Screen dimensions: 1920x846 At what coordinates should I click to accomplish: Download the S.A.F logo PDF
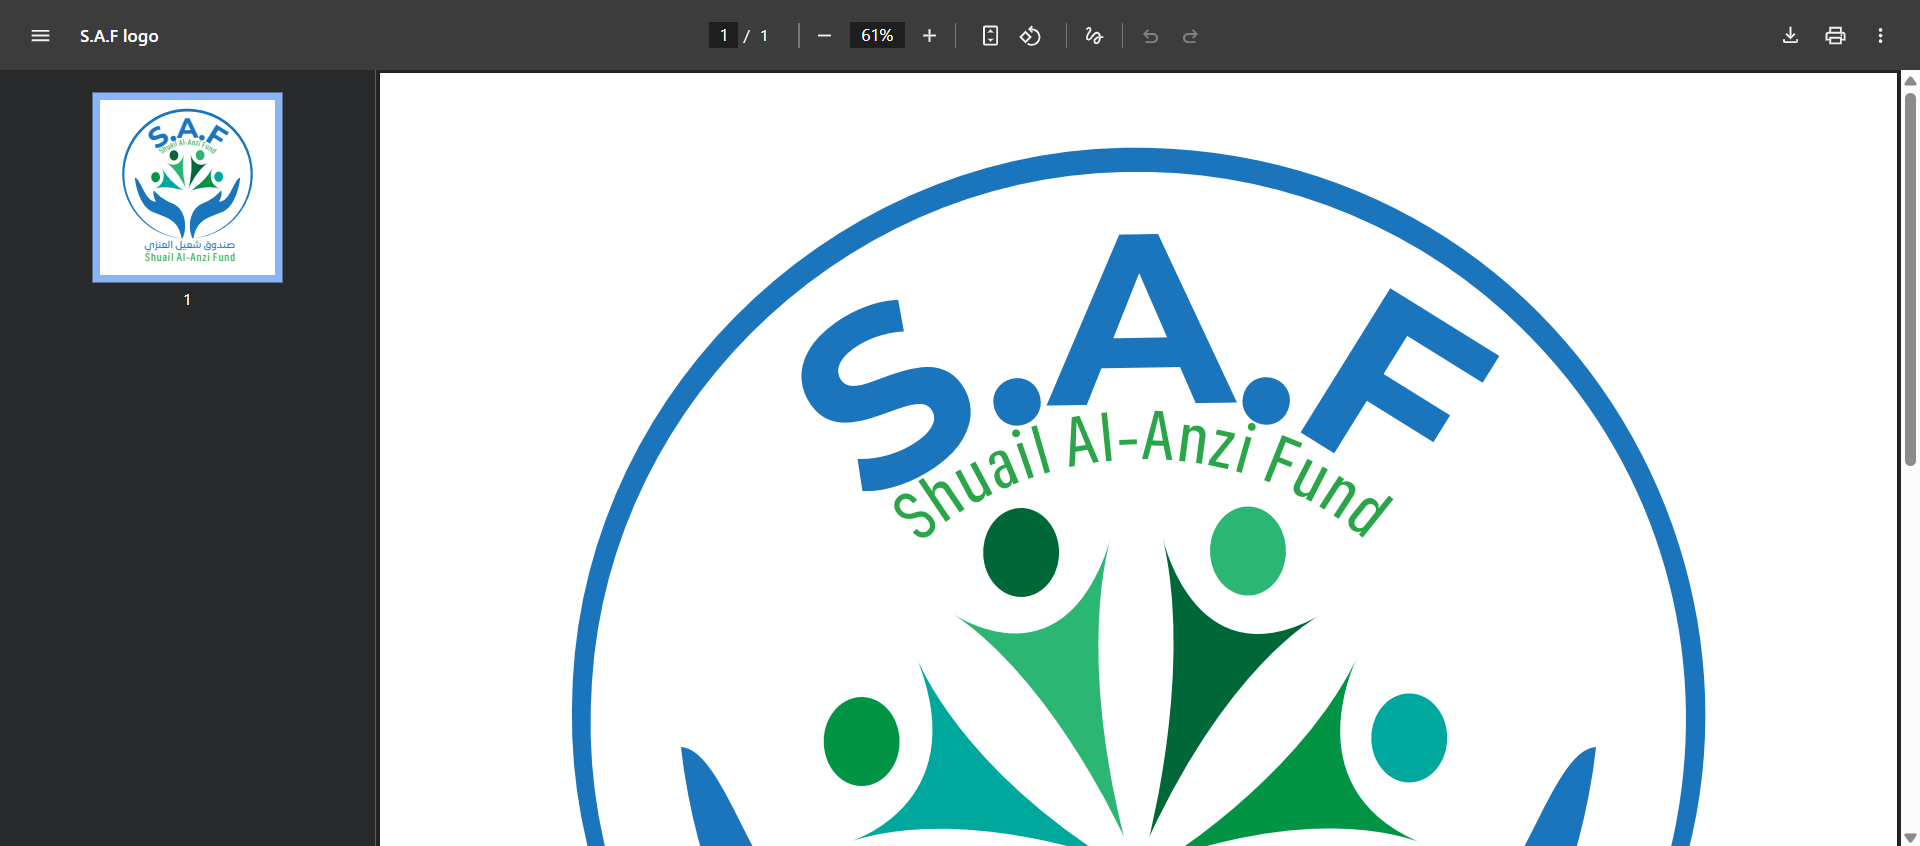pos(1790,36)
